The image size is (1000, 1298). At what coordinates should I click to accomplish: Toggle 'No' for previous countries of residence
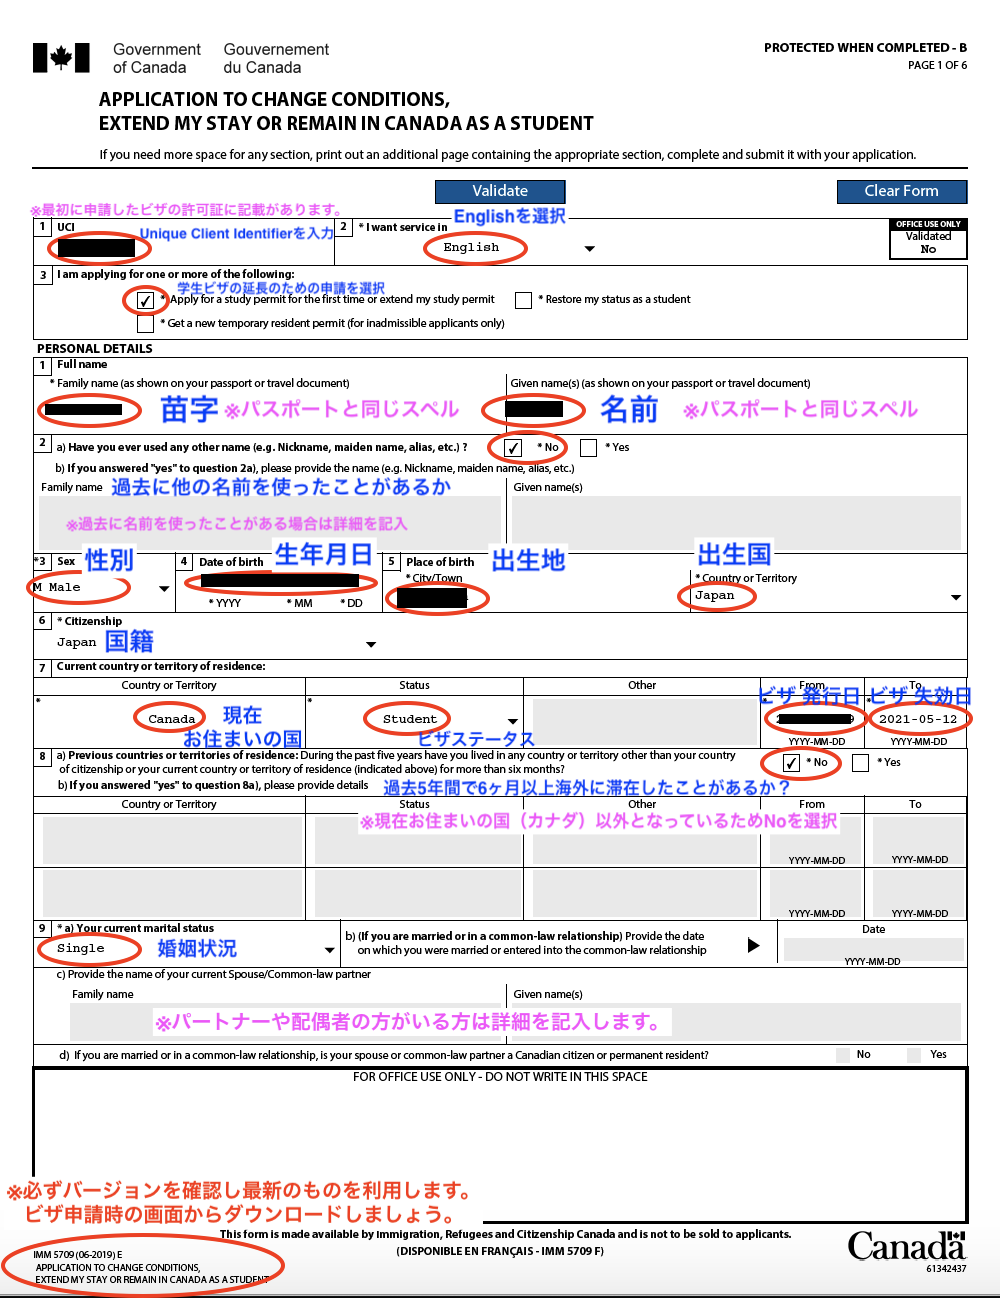pyautogui.click(x=791, y=763)
